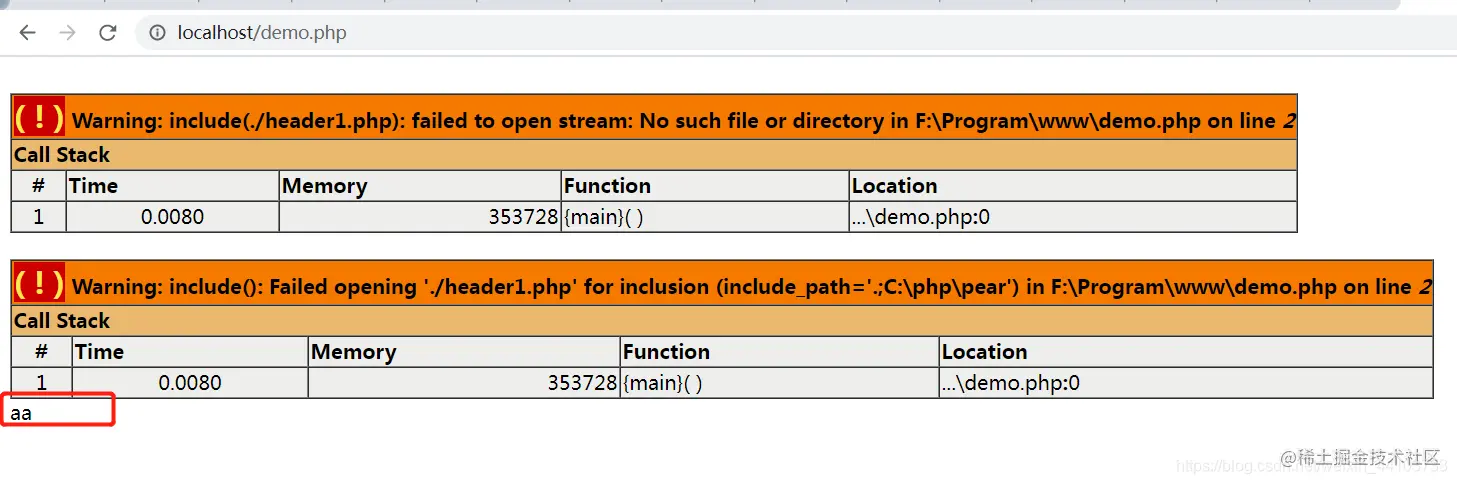Select 'Memory' column header in second table
The image size is (1457, 484).
[353, 352]
